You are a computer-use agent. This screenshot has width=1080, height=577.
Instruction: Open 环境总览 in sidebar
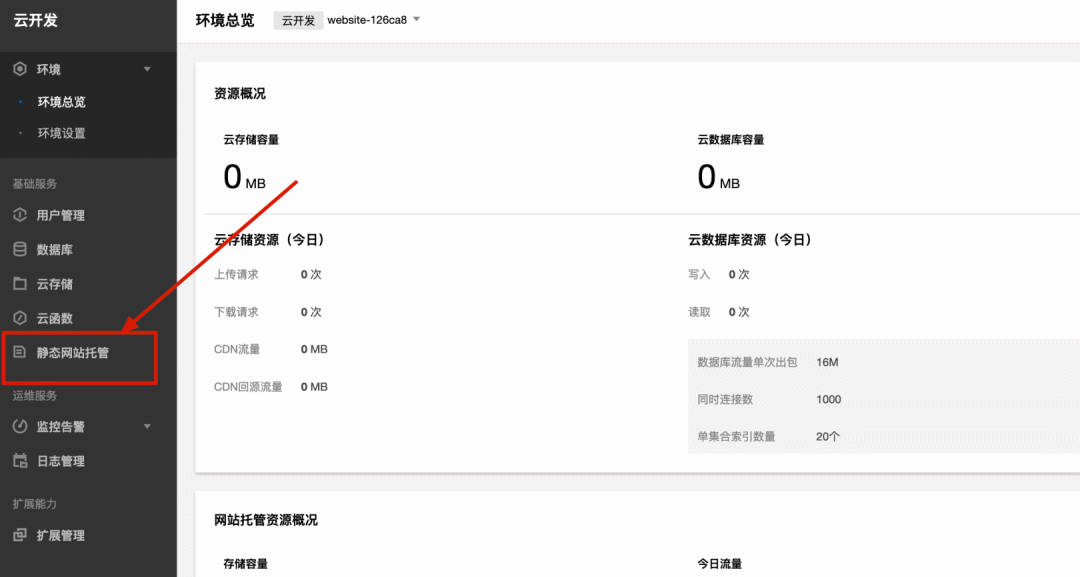[61, 102]
